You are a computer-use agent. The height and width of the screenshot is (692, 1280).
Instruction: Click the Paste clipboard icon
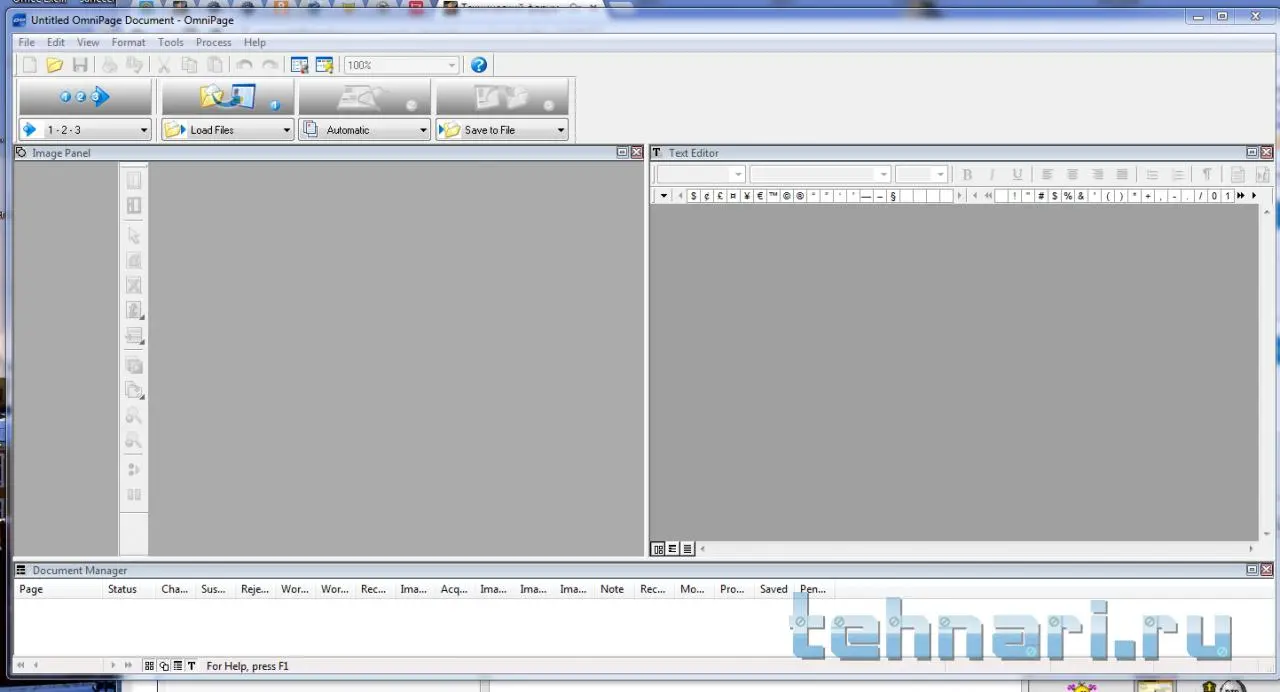[215, 65]
